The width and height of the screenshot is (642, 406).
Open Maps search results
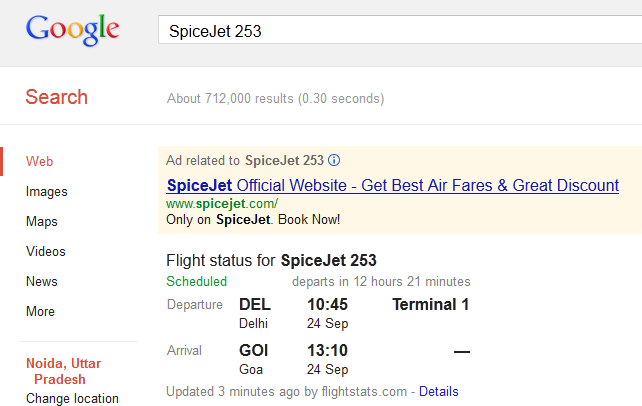tap(42, 221)
